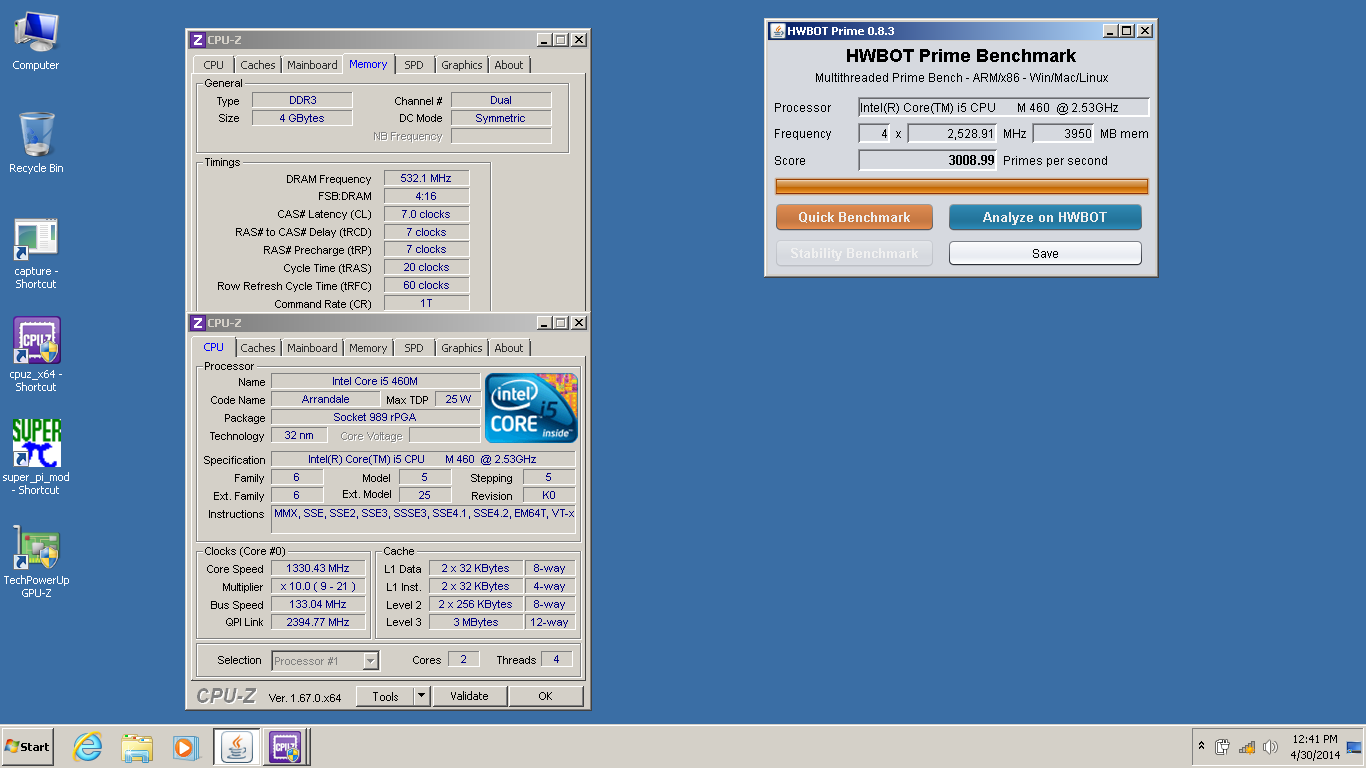Image resolution: width=1366 pixels, height=768 pixels.
Task: Open Mainboard tab in the processor CPU-Z window
Action: click(x=312, y=348)
